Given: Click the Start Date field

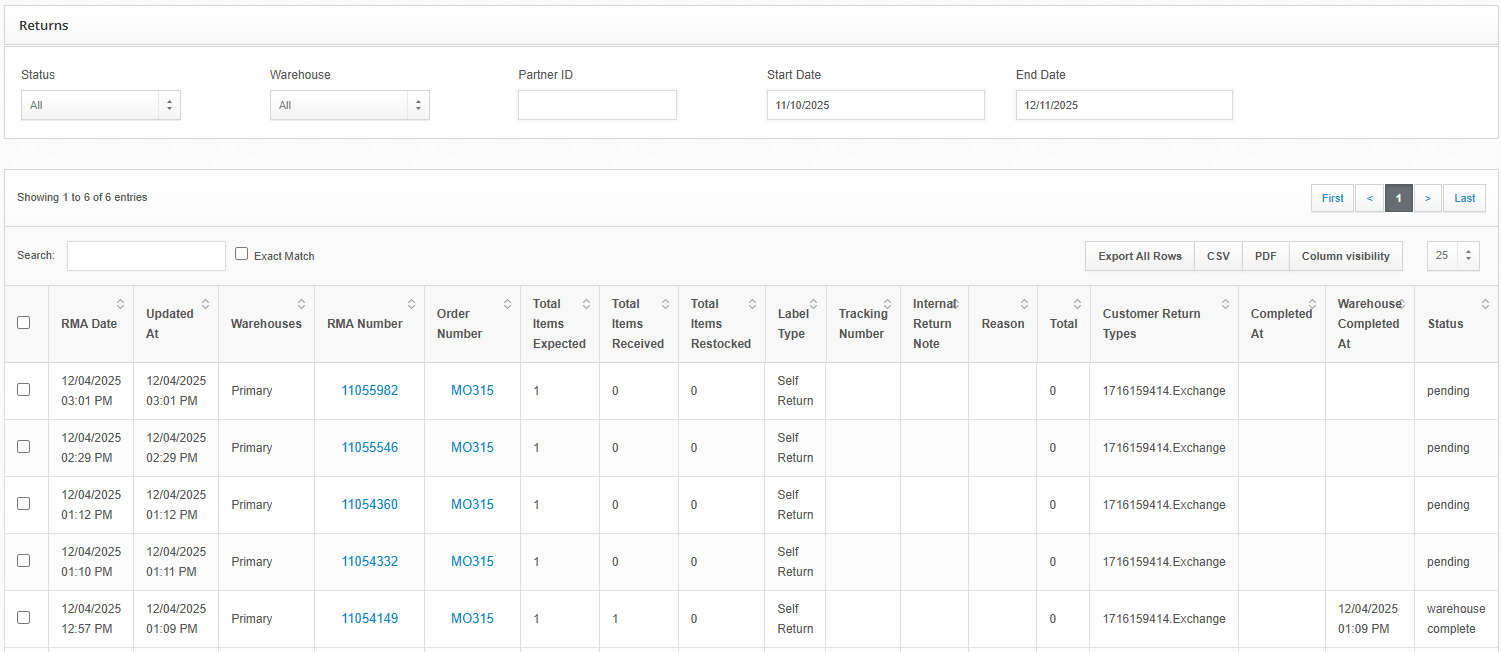Looking at the screenshot, I should [x=875, y=105].
